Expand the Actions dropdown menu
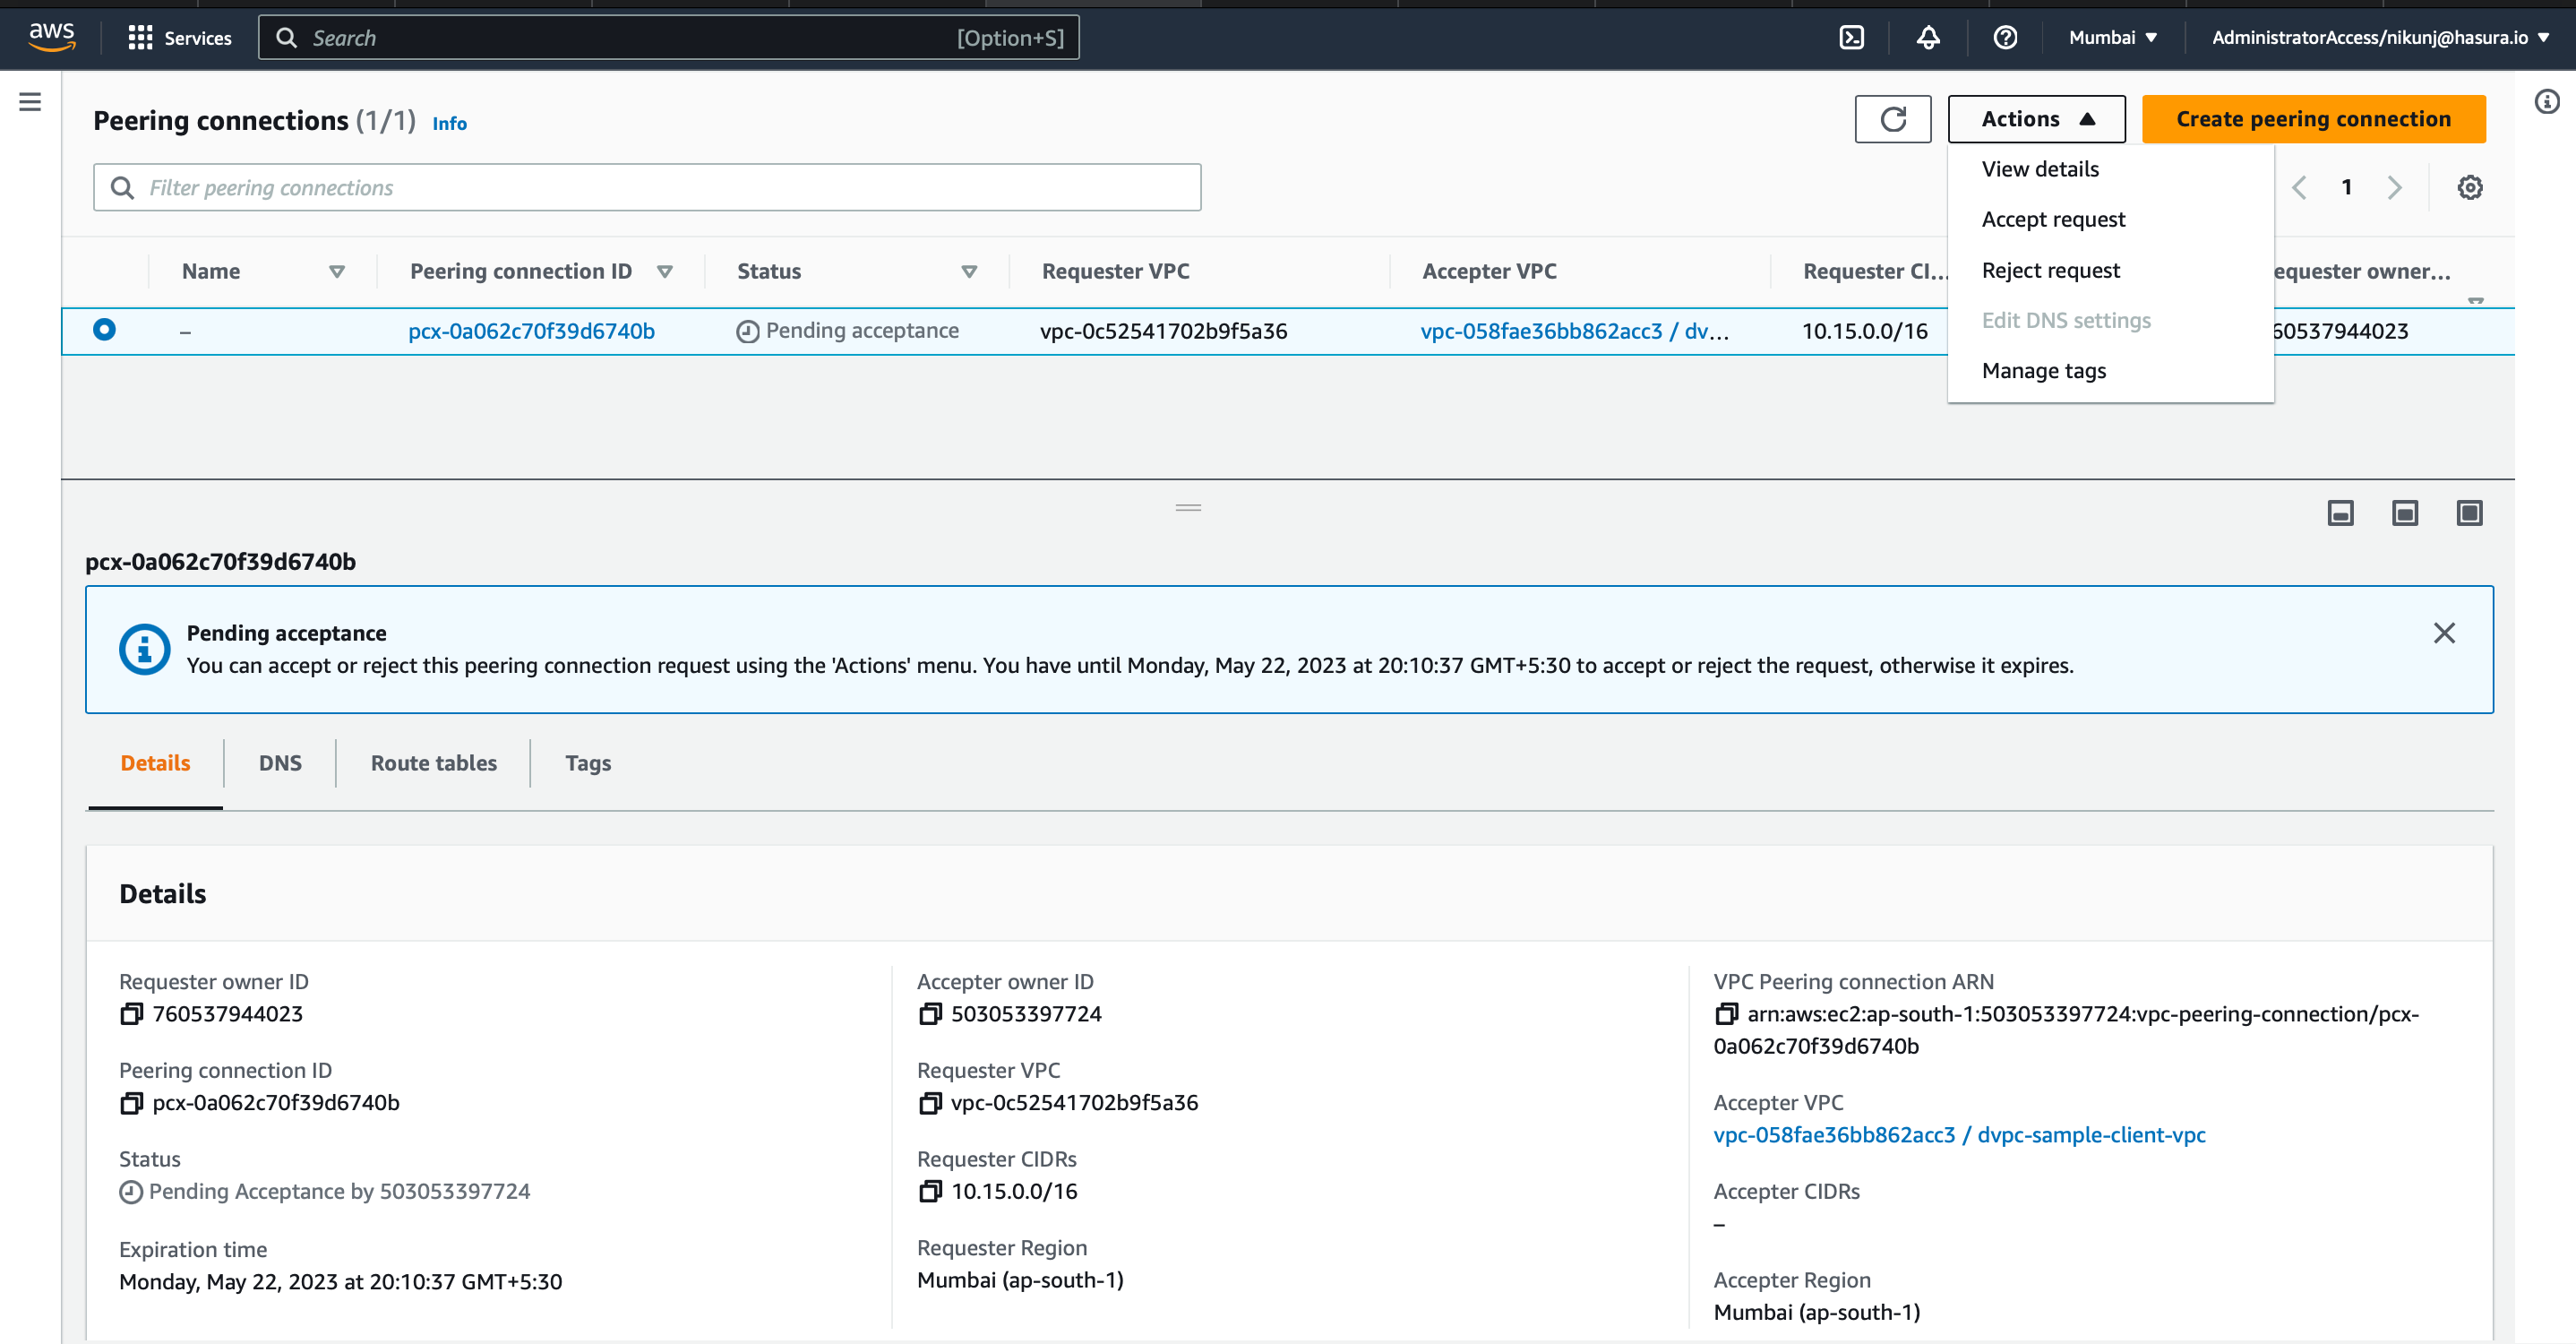The width and height of the screenshot is (2576, 1344). 2038,117
